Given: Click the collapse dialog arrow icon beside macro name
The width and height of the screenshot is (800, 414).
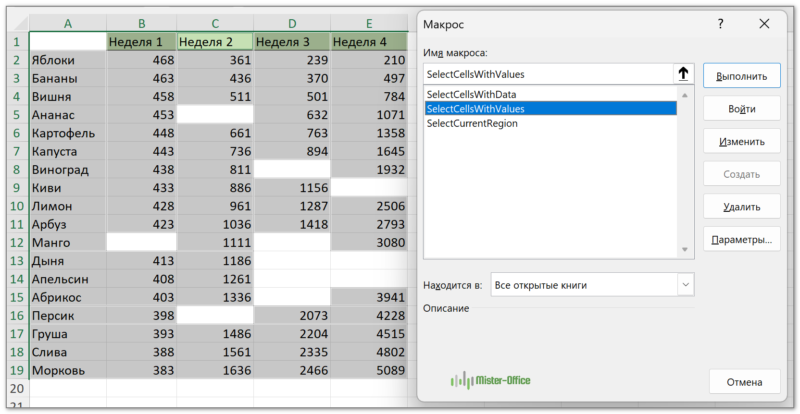Looking at the screenshot, I should (x=683, y=74).
